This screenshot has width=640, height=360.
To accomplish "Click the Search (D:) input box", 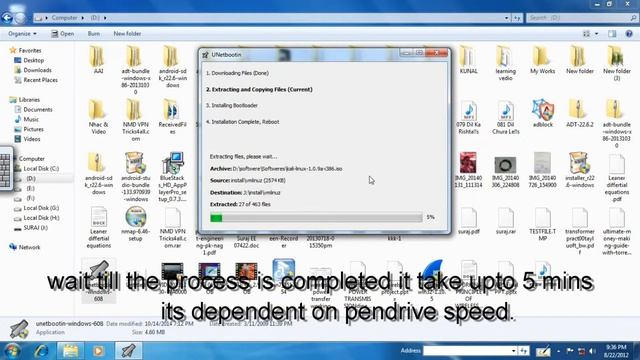I will tap(581, 18).
